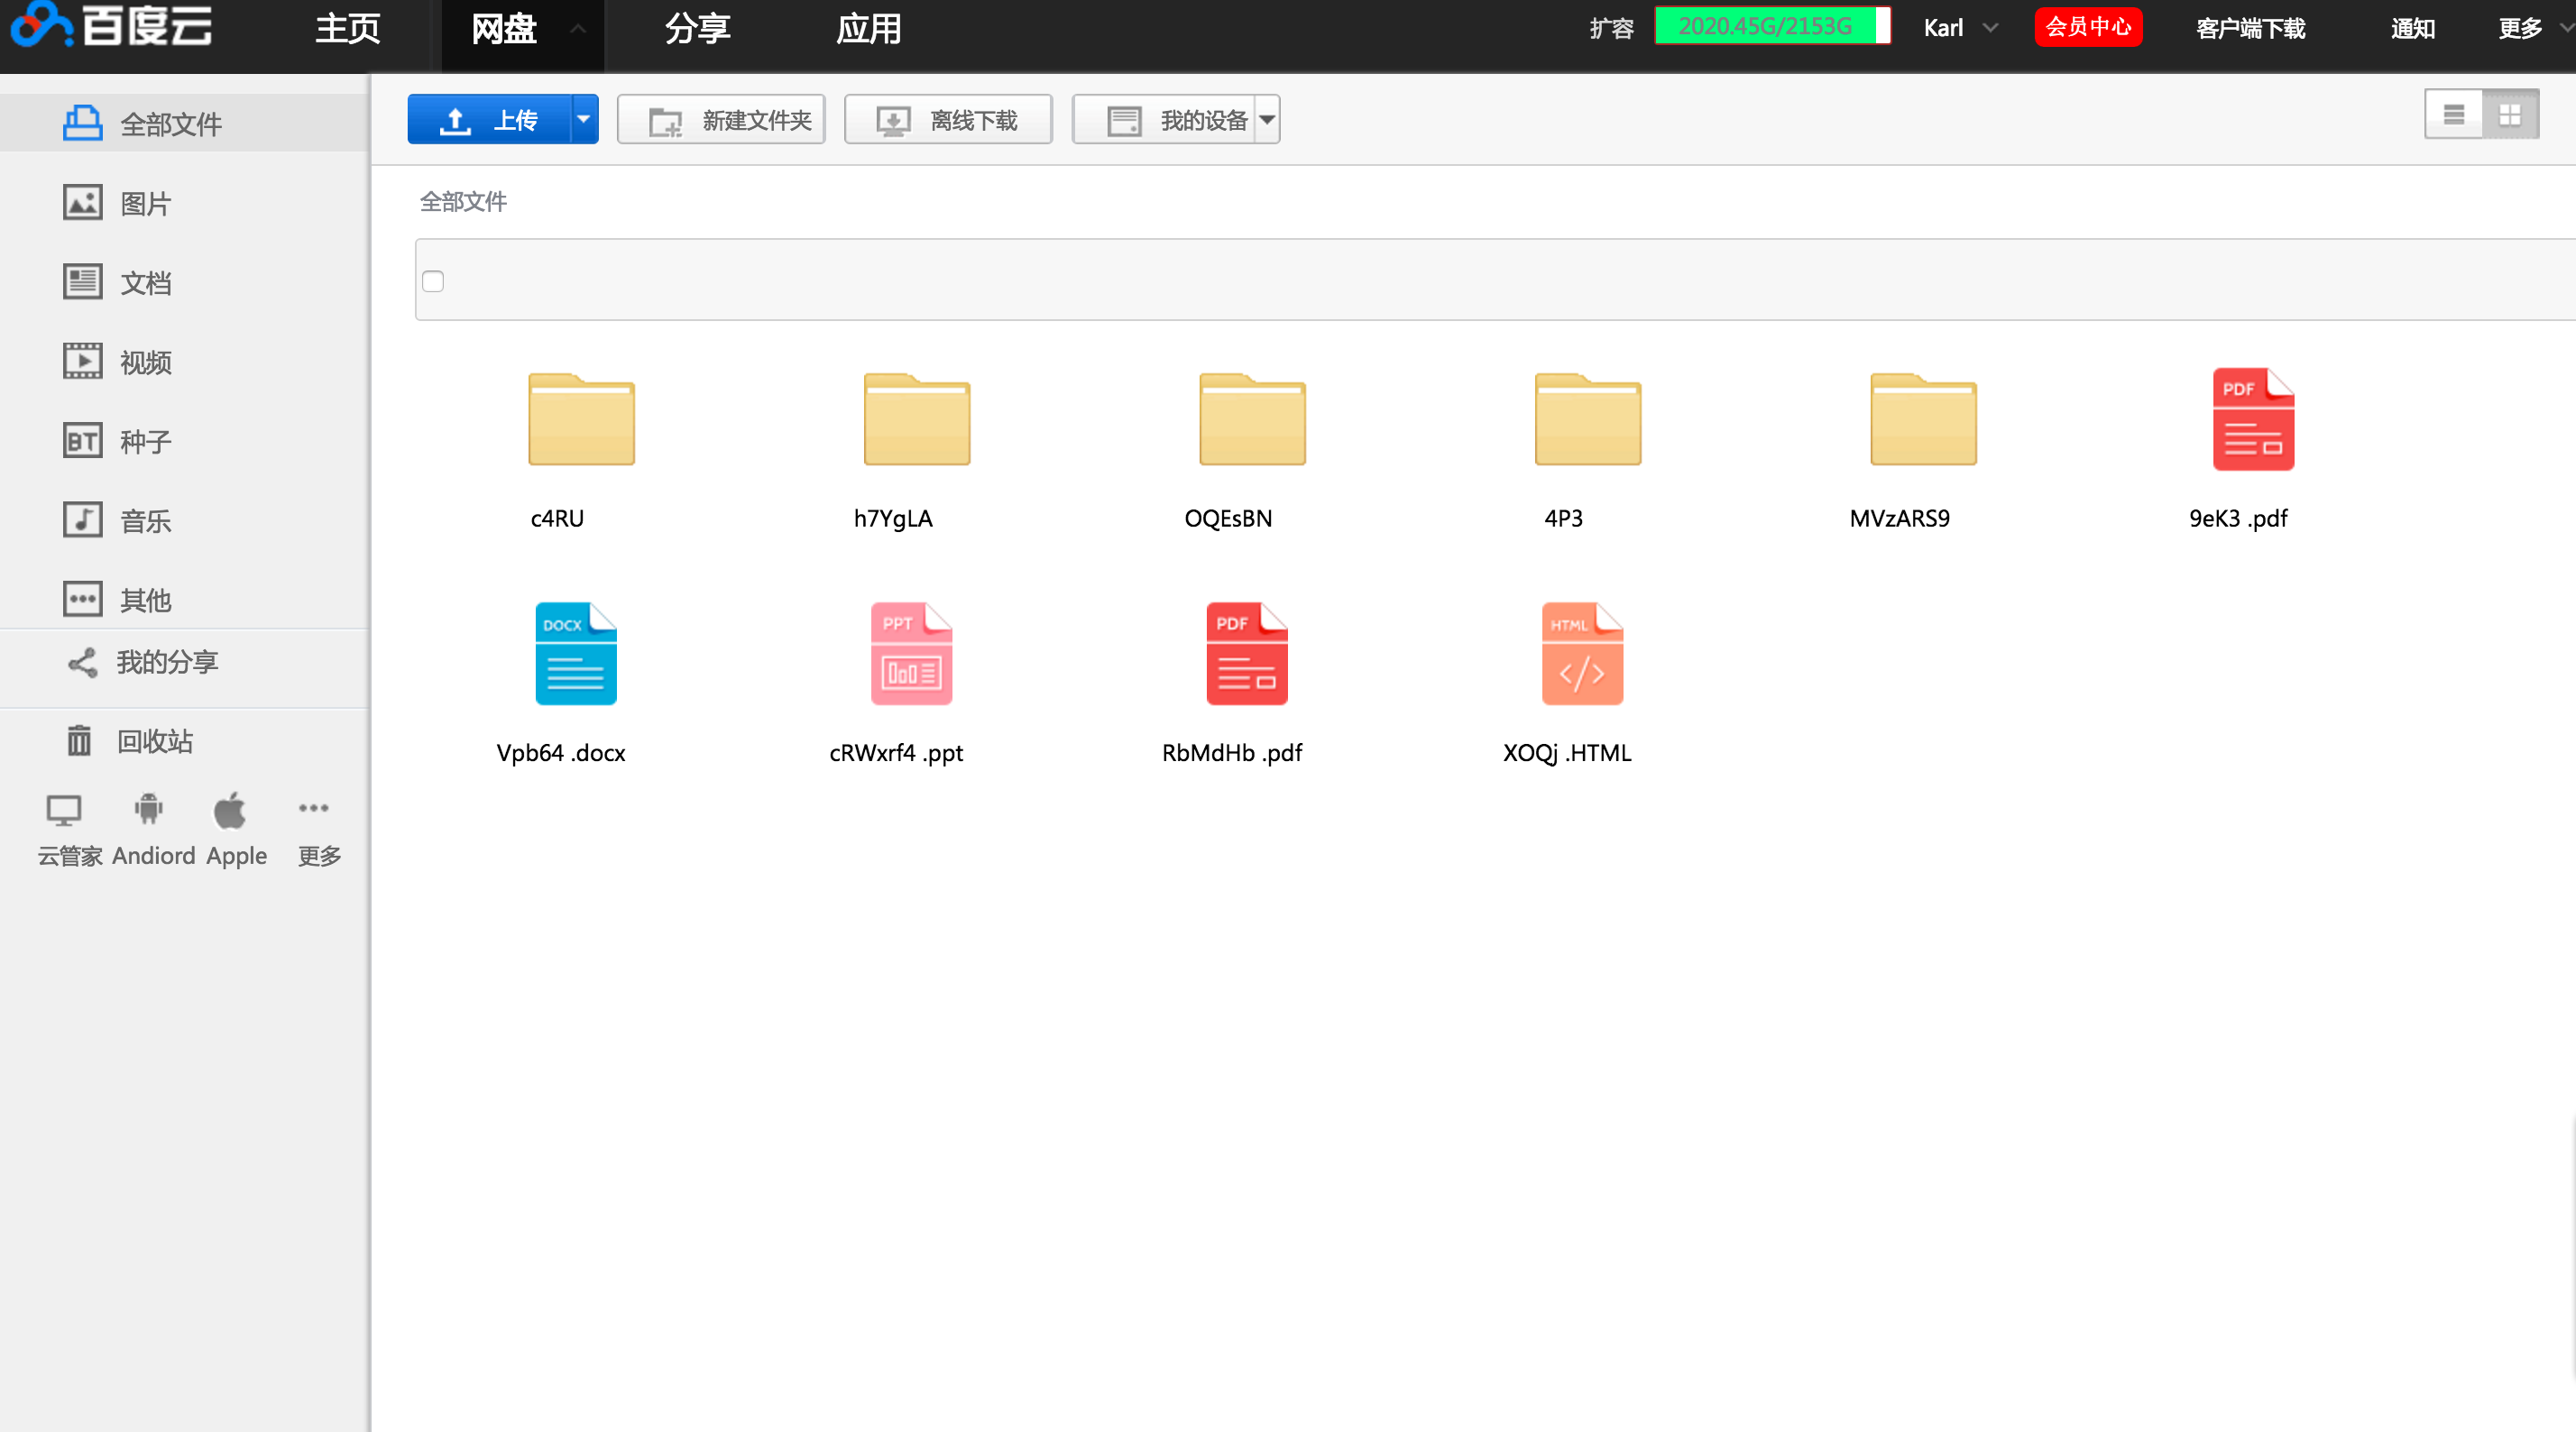
Task: Go to the 分享 (share) top menu
Action: click(x=697, y=28)
